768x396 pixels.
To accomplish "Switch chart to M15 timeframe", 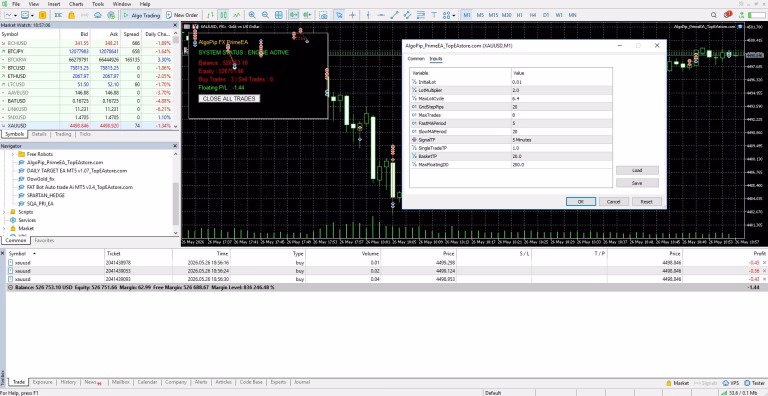I will click(x=493, y=15).
